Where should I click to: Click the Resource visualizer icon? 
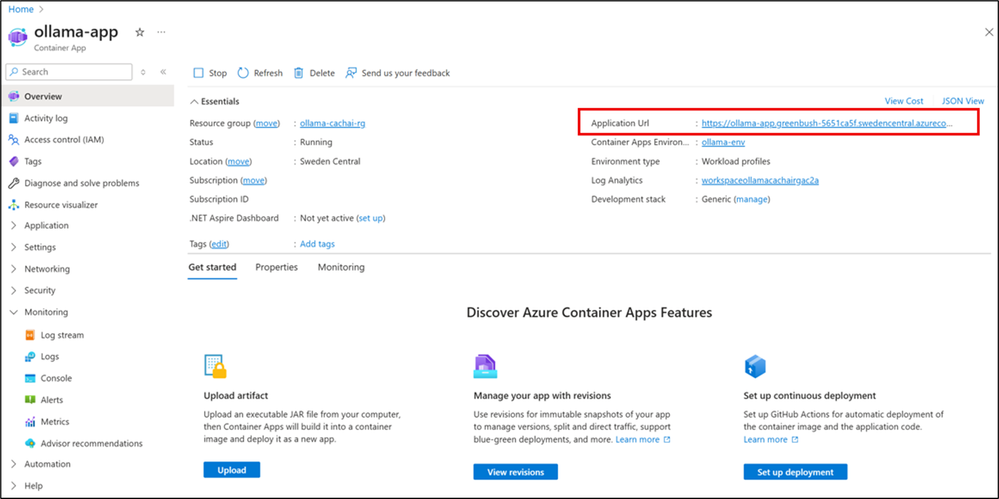pos(13,205)
